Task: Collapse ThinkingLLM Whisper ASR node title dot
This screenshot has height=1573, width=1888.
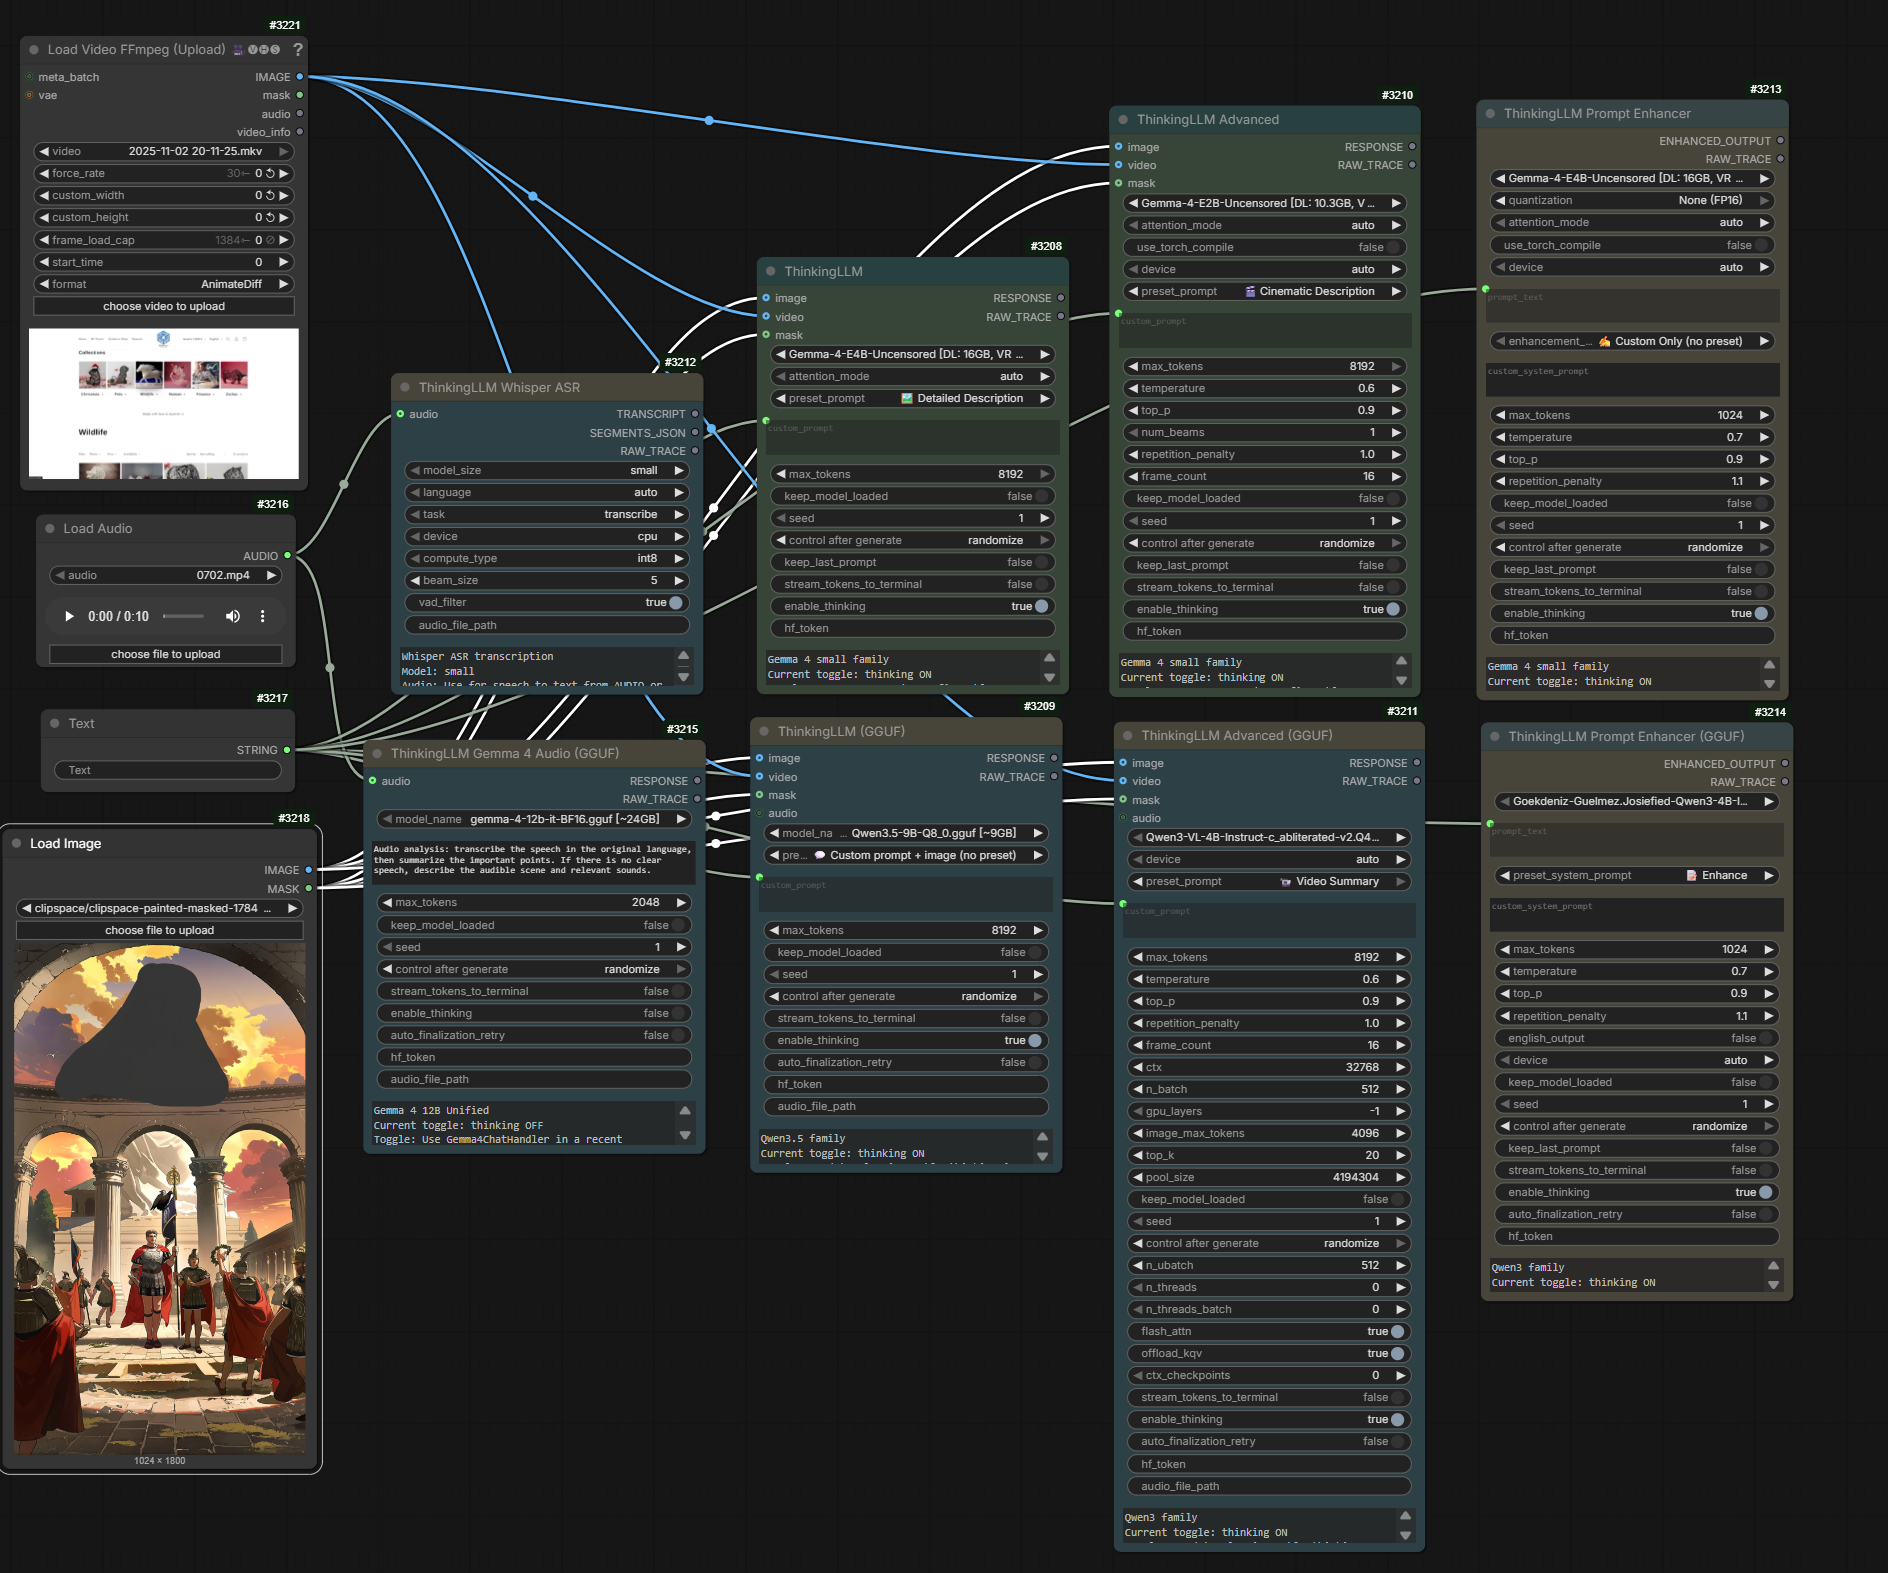Action: click(x=405, y=387)
